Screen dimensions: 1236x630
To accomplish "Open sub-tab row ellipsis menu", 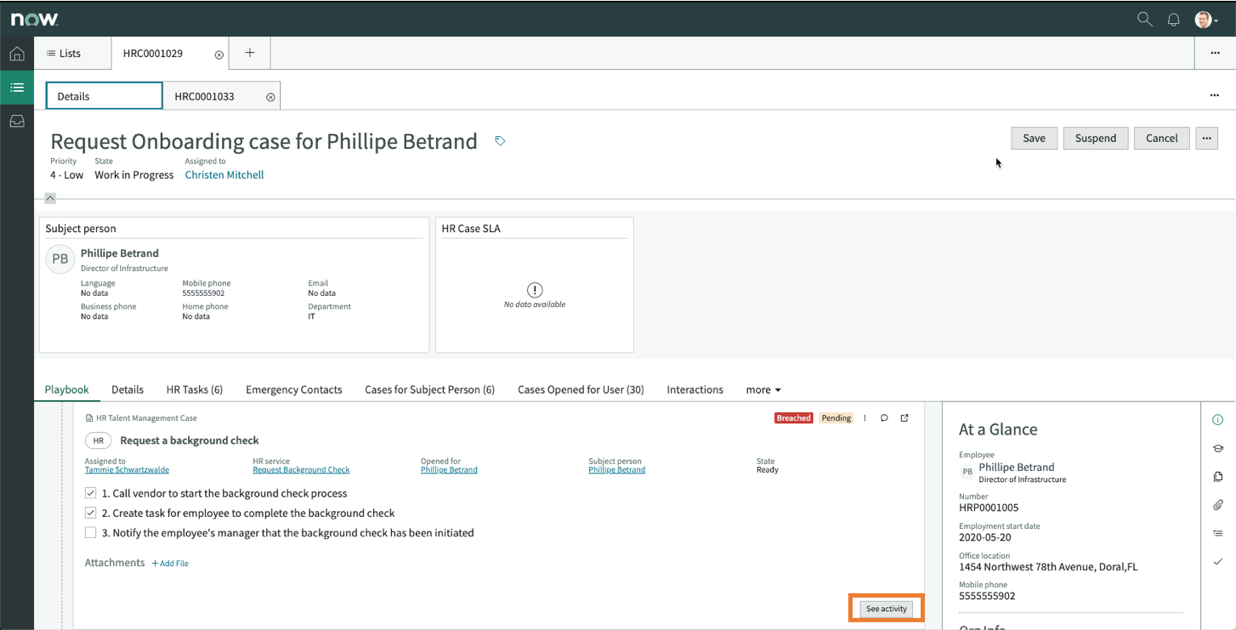I will pos(1214,96).
